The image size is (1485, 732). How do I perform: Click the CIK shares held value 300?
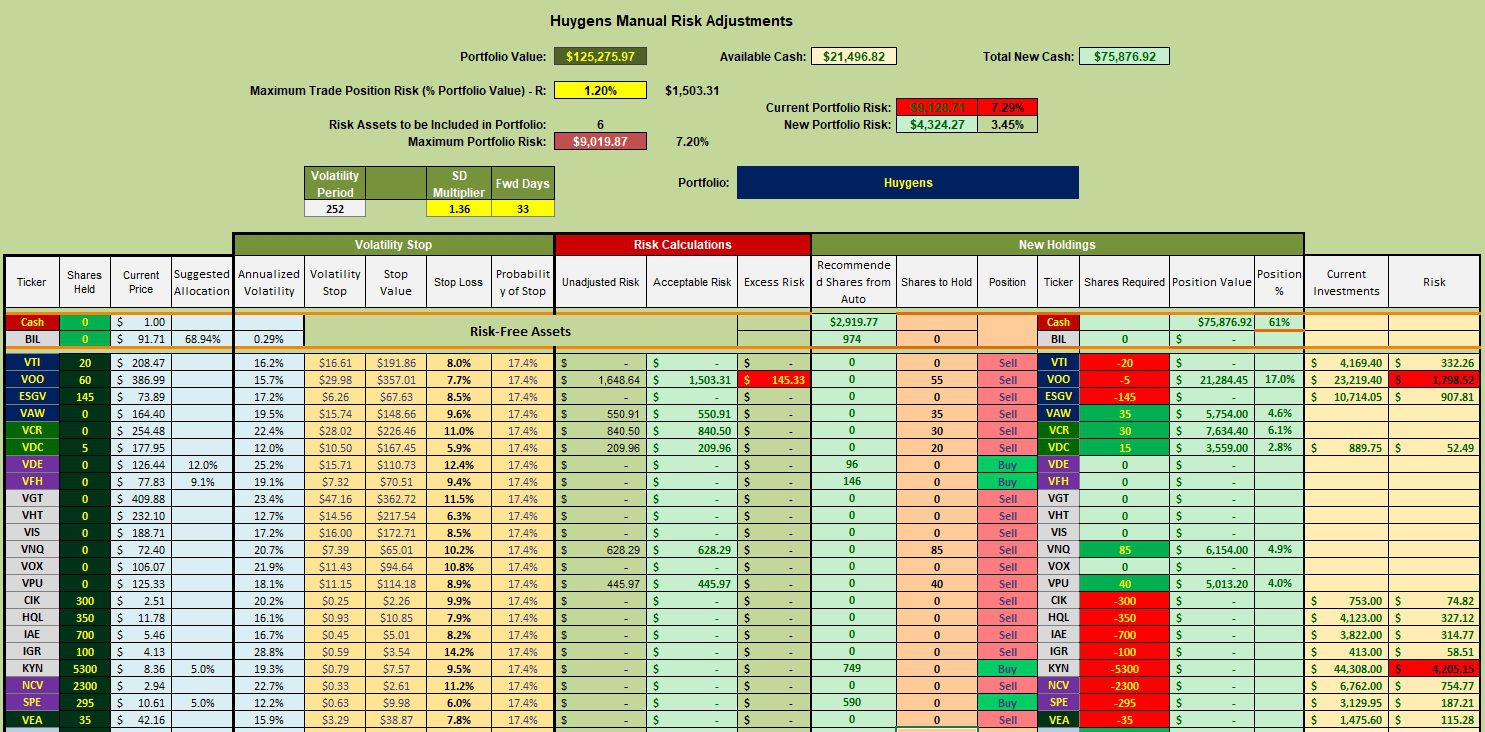(84, 601)
